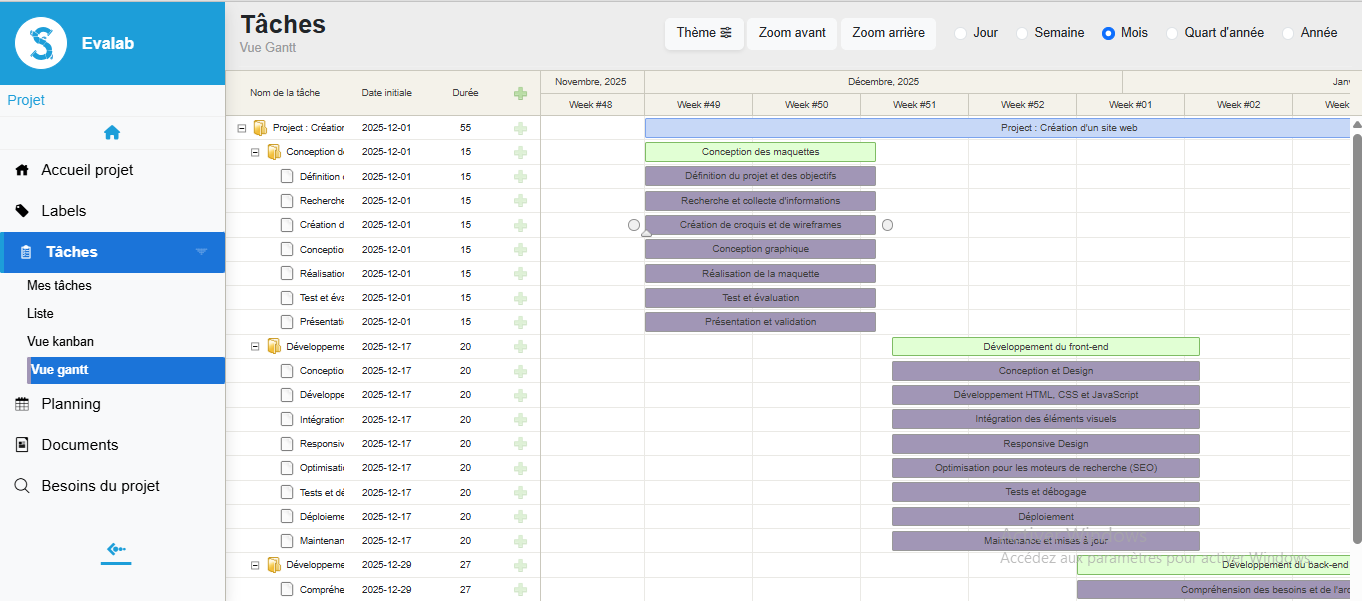The image size is (1362, 601).
Task: Click the Zoom avant button
Action: coord(792,33)
